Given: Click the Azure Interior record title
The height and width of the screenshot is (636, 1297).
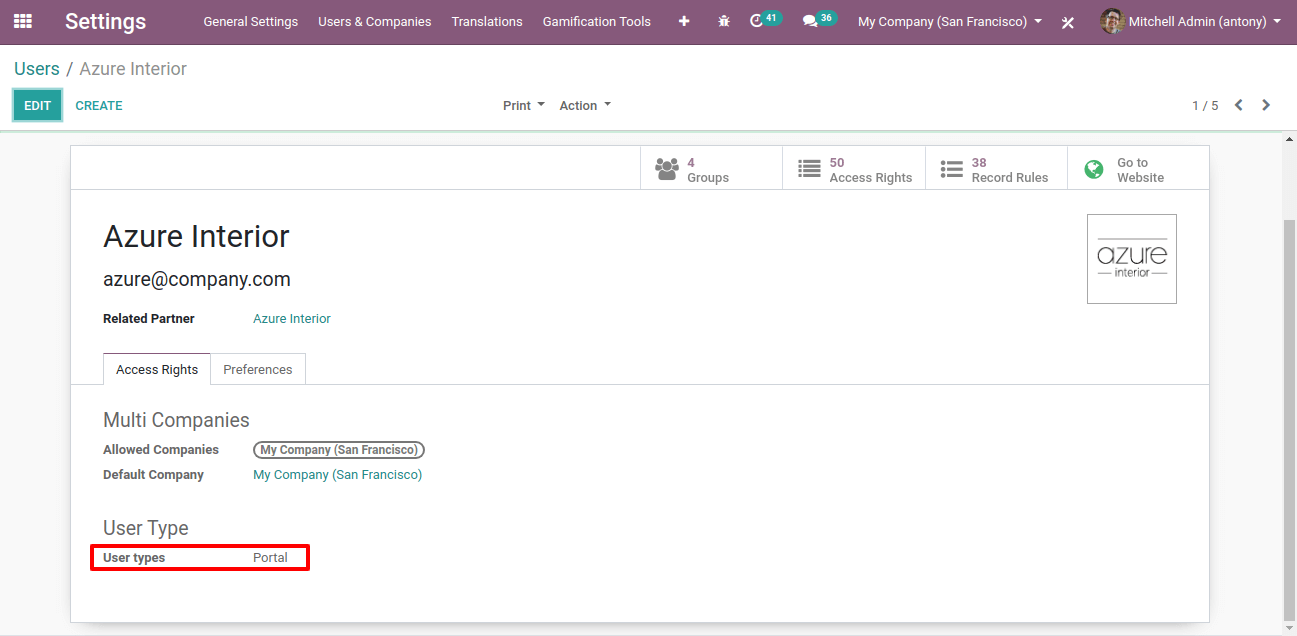Looking at the screenshot, I should pyautogui.click(x=196, y=236).
